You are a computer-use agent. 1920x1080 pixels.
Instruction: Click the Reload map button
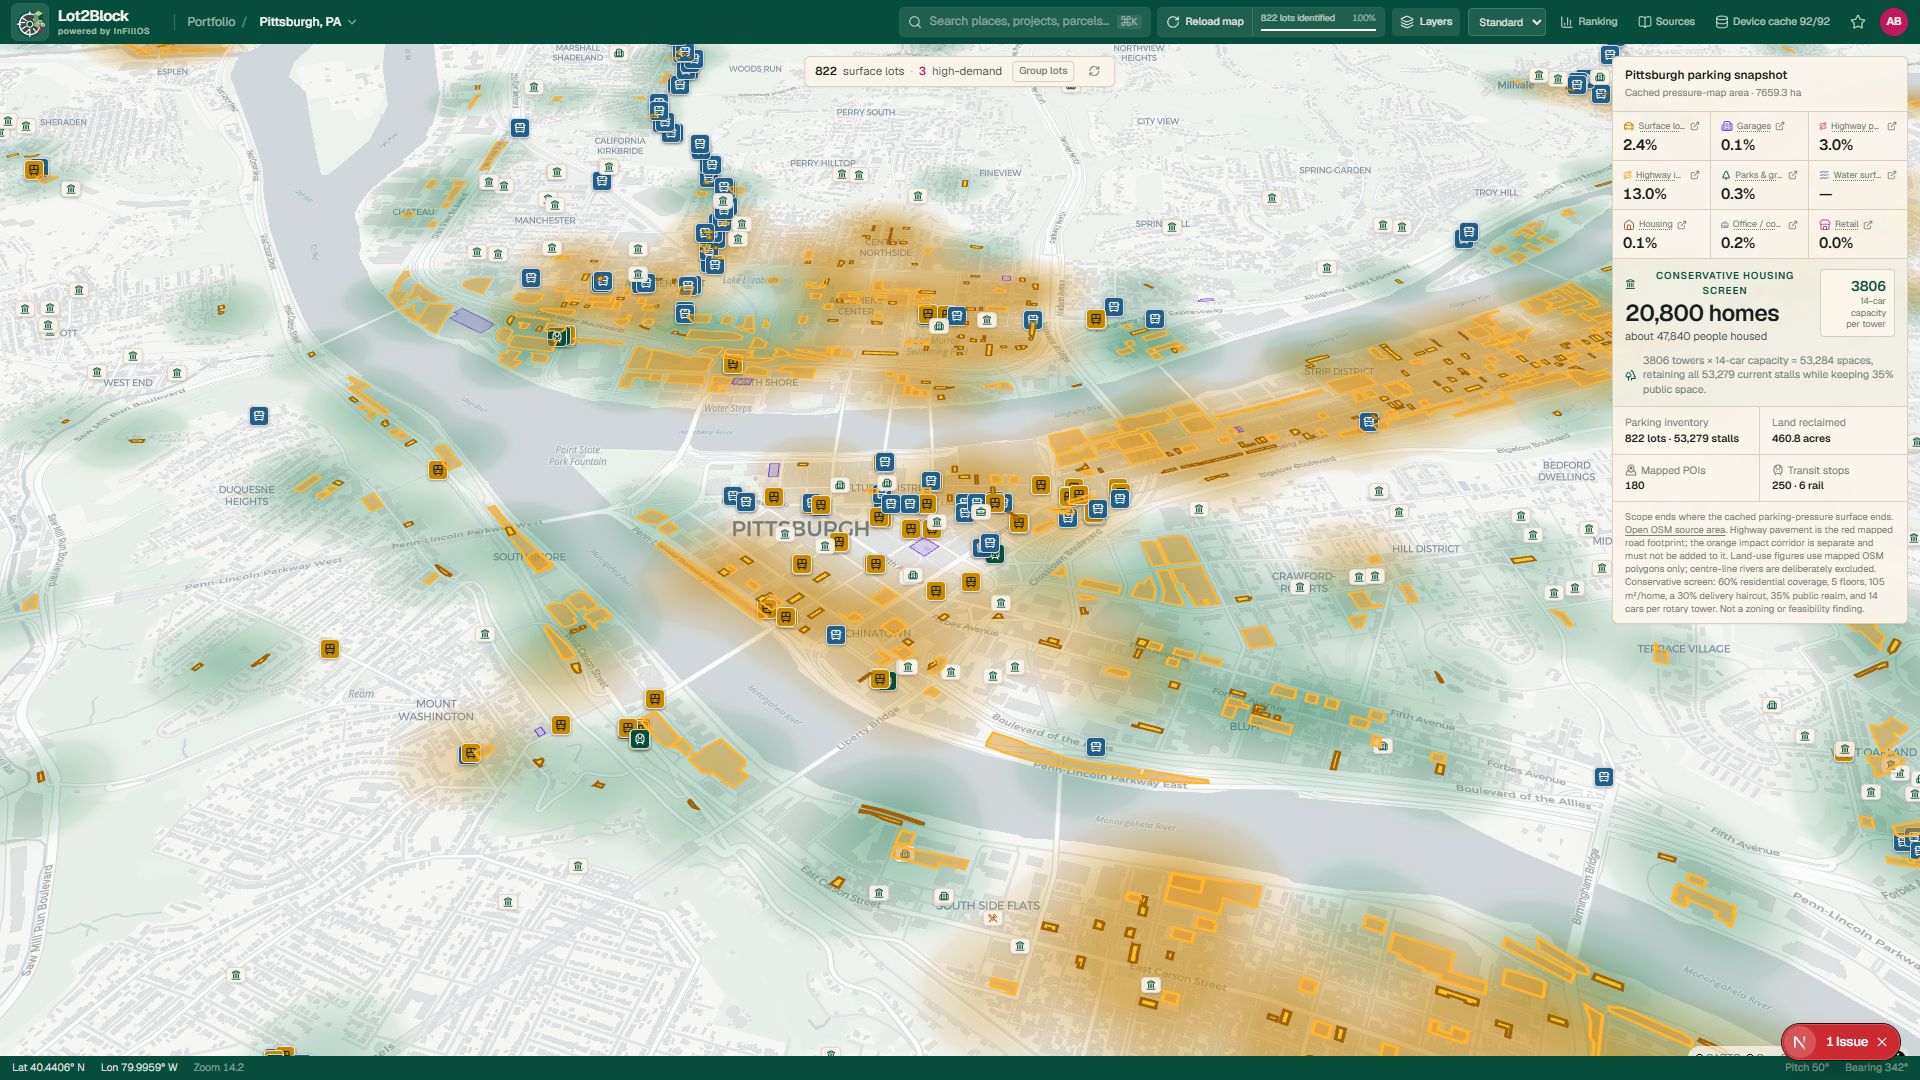tap(1205, 22)
